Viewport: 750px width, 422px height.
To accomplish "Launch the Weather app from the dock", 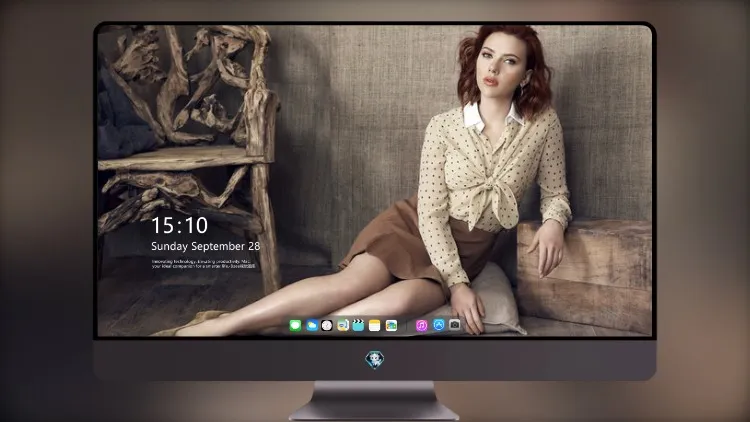I will click(312, 326).
